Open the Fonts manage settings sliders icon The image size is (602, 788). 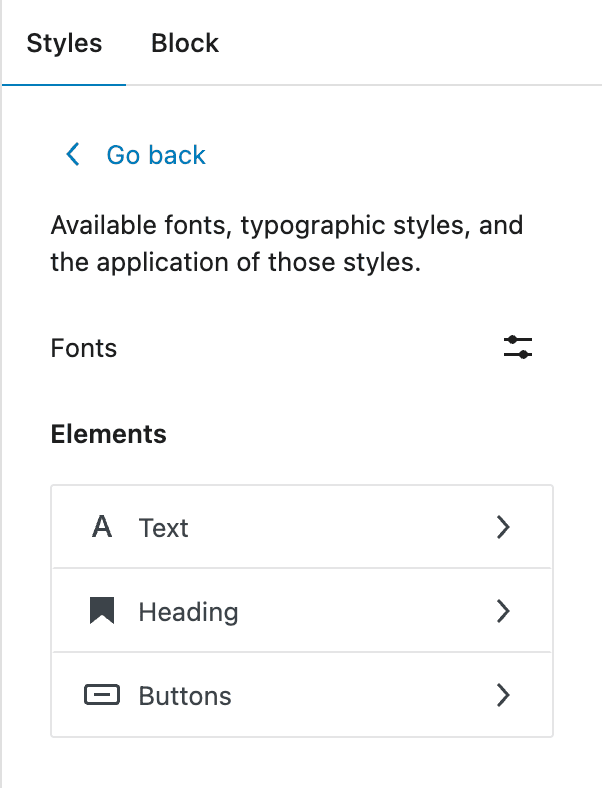(518, 348)
